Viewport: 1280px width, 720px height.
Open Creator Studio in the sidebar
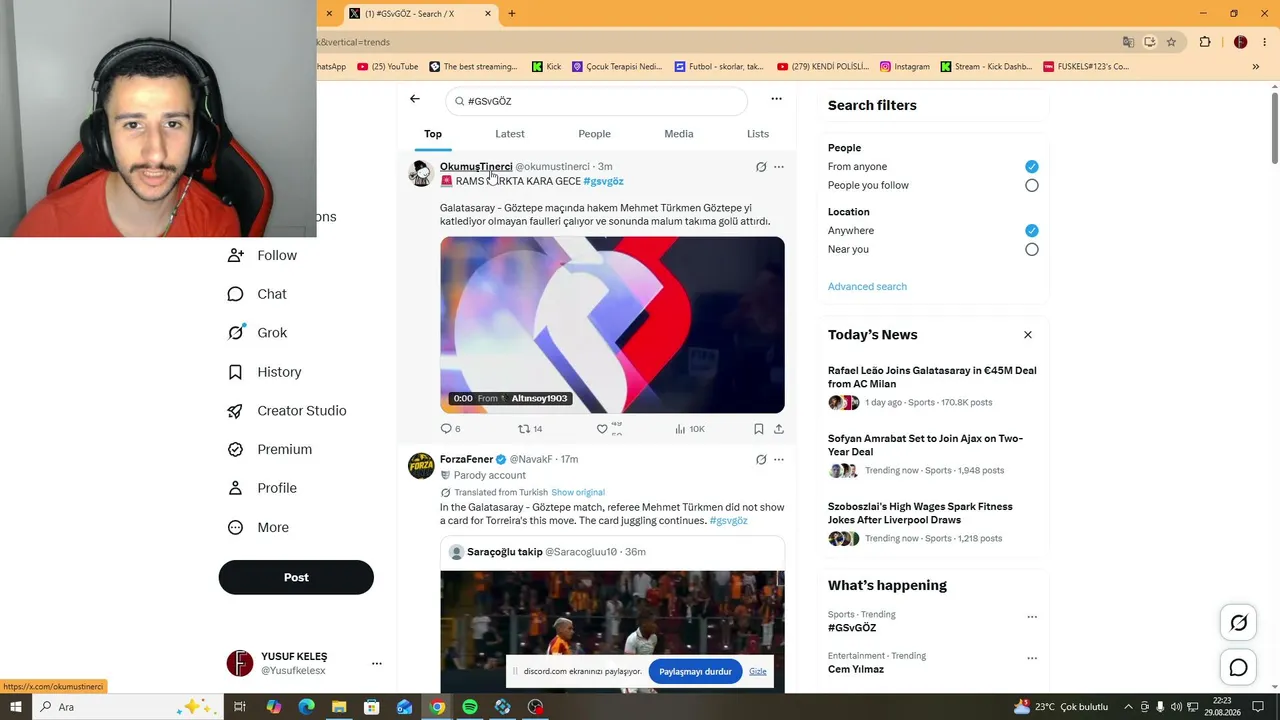pos(287,411)
